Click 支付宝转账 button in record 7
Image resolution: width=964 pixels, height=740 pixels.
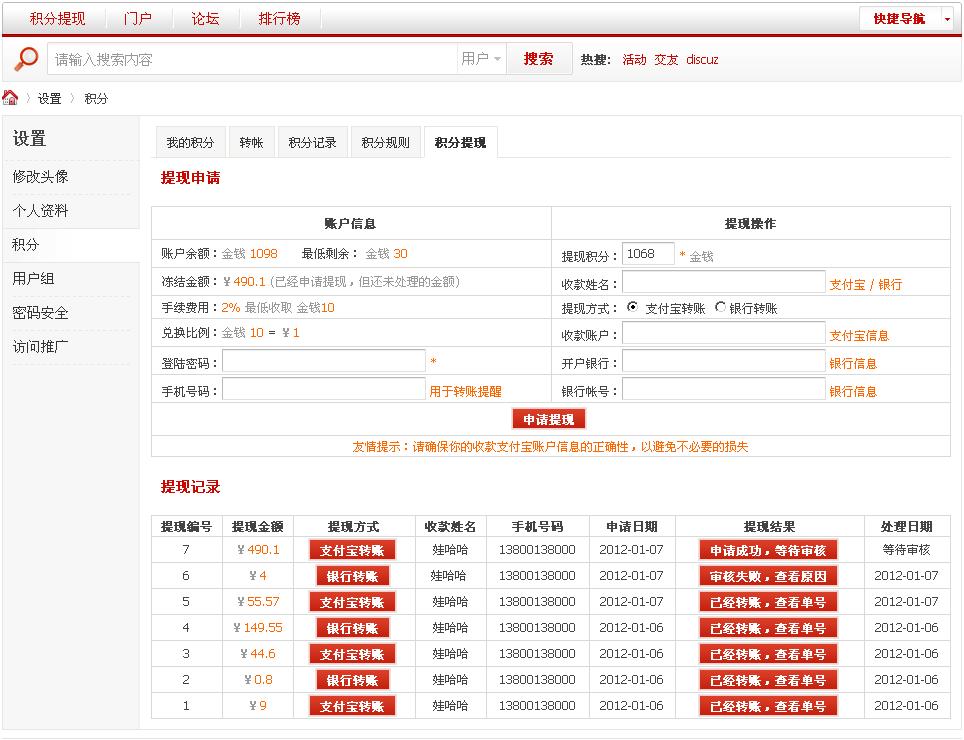352,550
